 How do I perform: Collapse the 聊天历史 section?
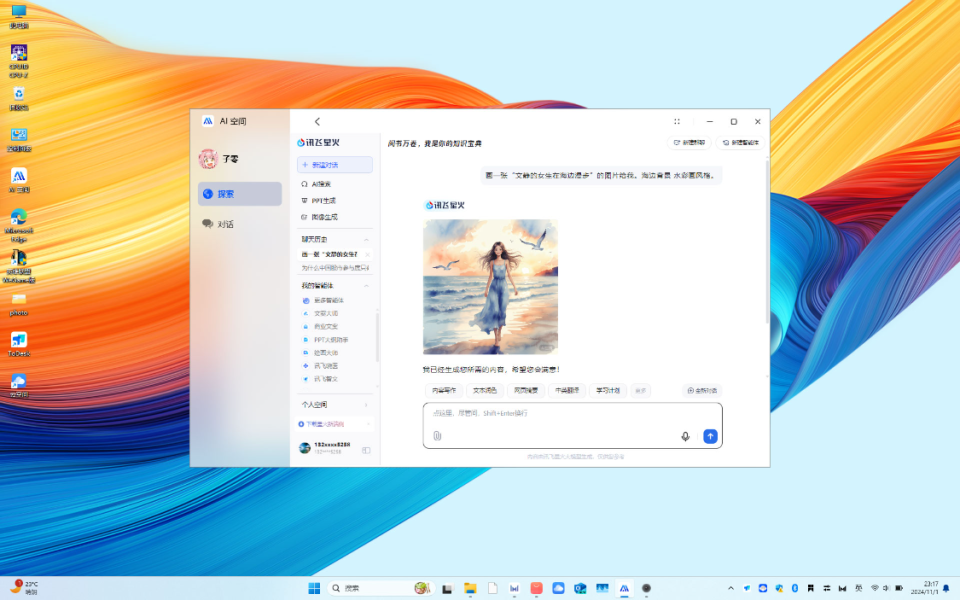(x=366, y=239)
